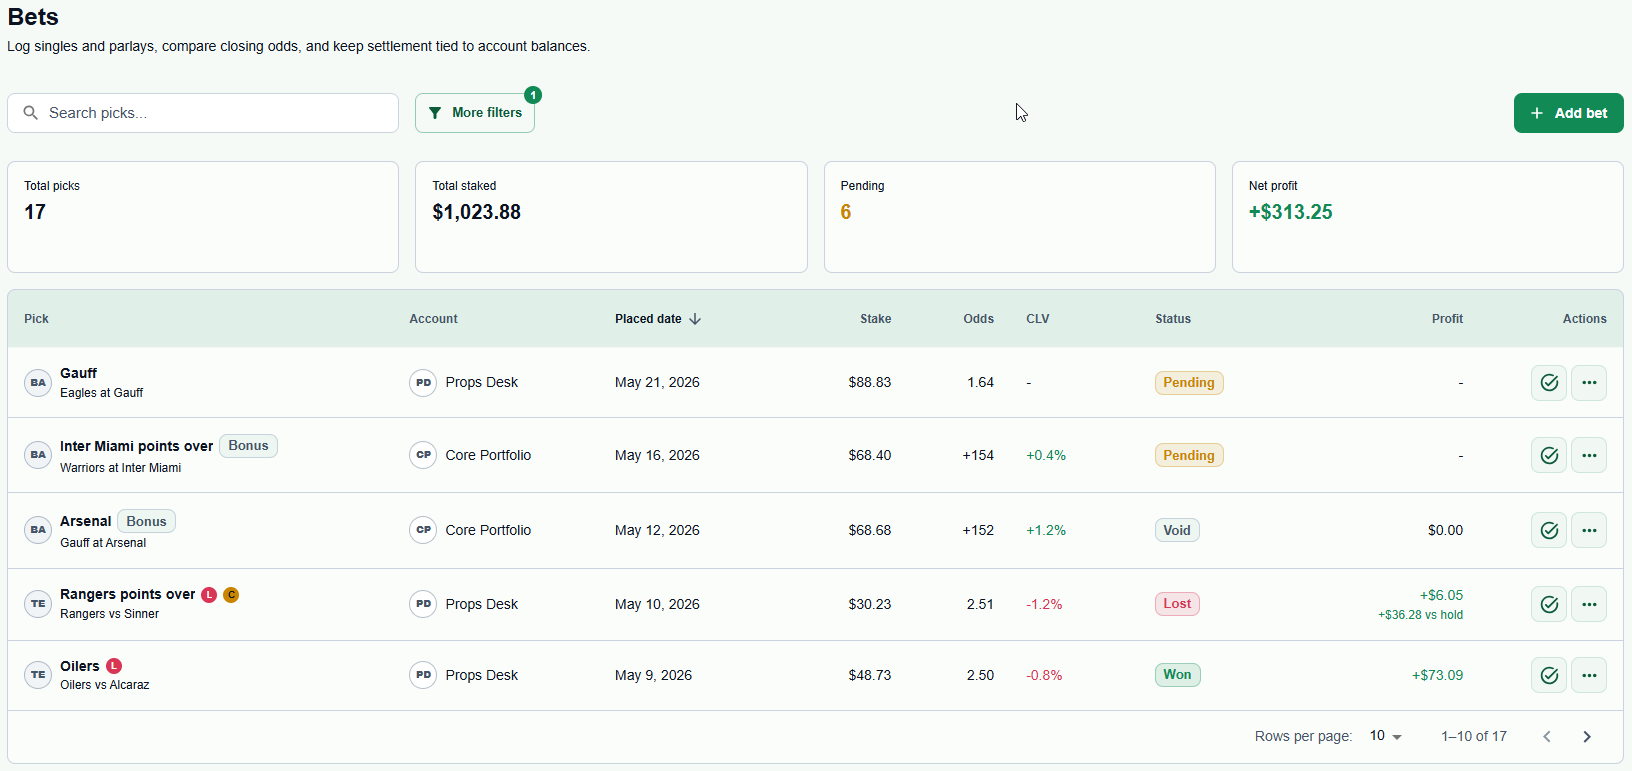Settle the Arsenal bet with checkmark icon
1632x771 pixels.
click(1549, 530)
